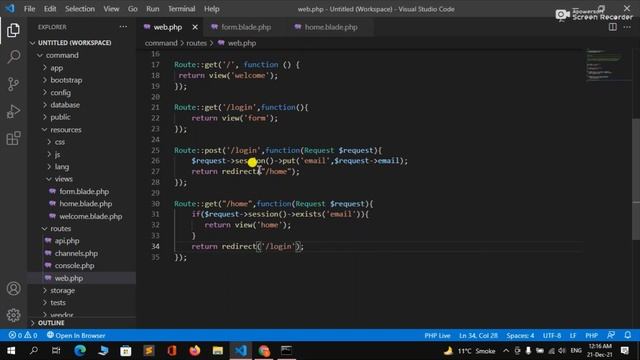Click the feedback icon in status bar

click(x=611, y=335)
